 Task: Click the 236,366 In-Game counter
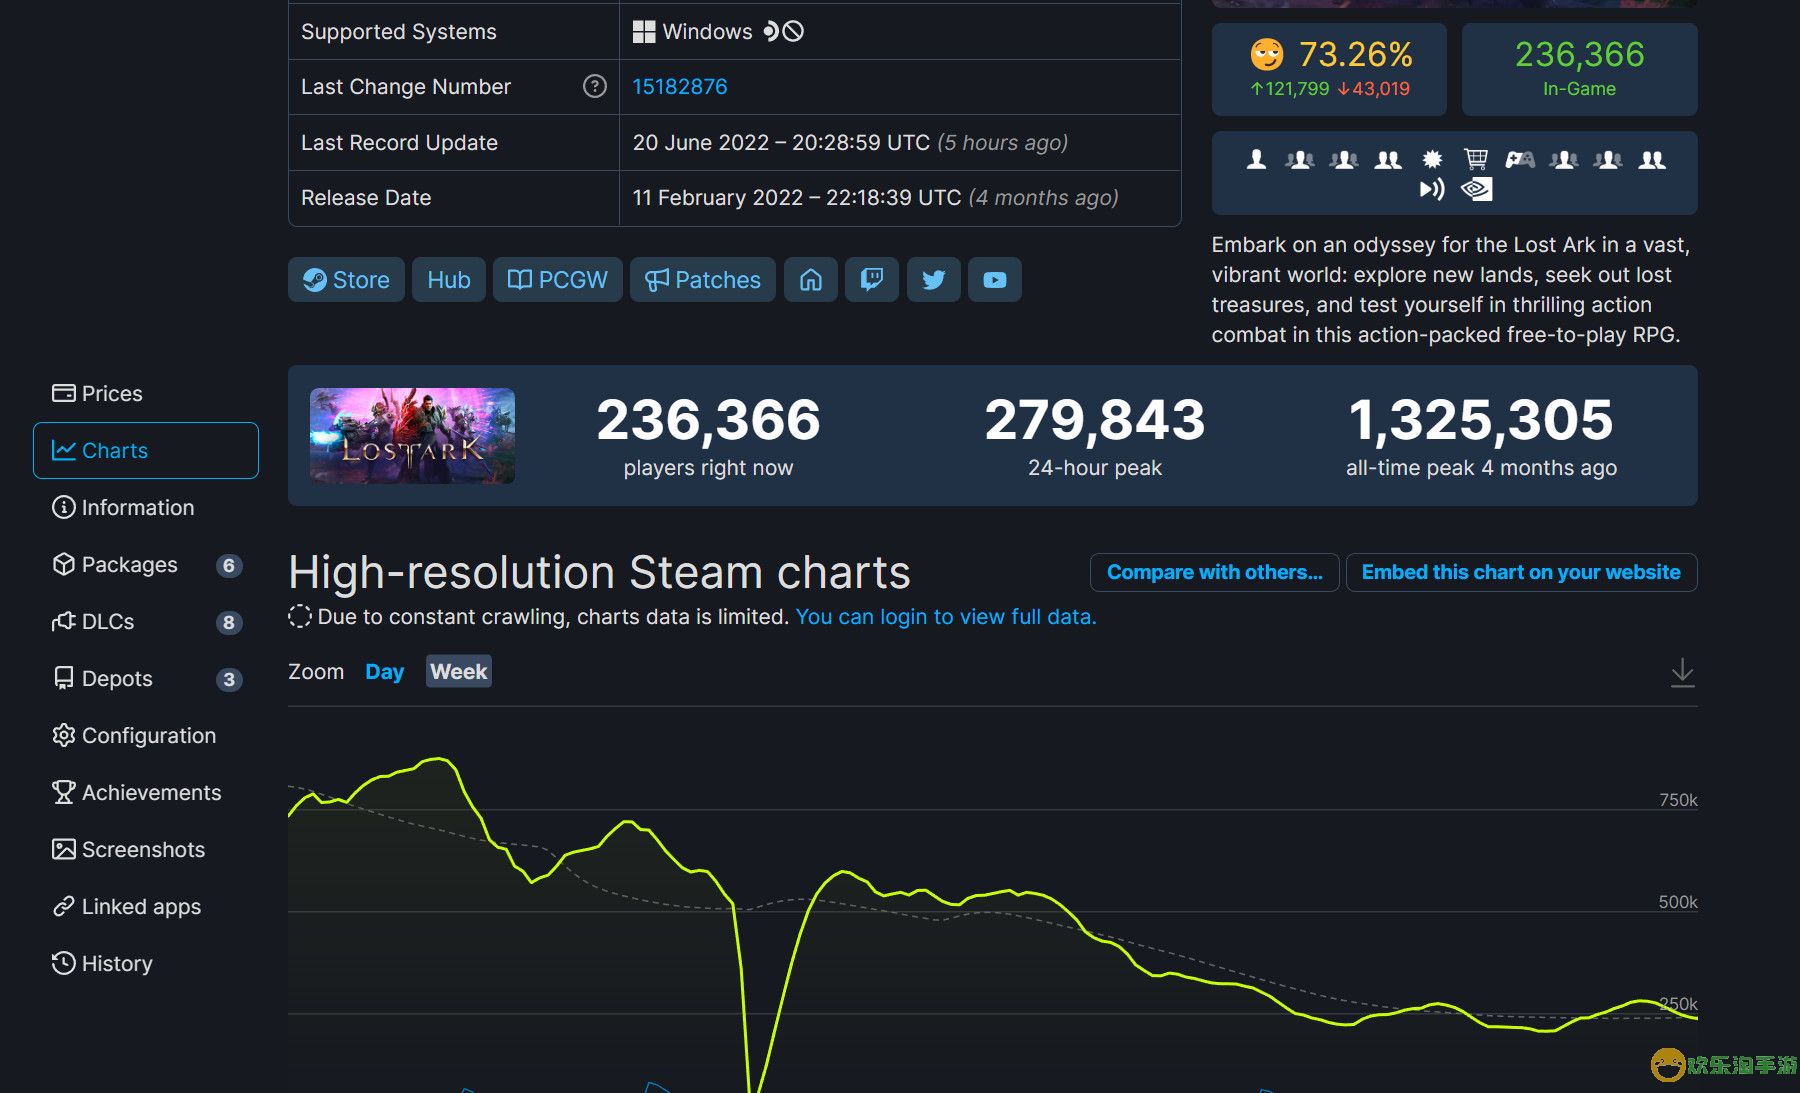(x=1579, y=68)
